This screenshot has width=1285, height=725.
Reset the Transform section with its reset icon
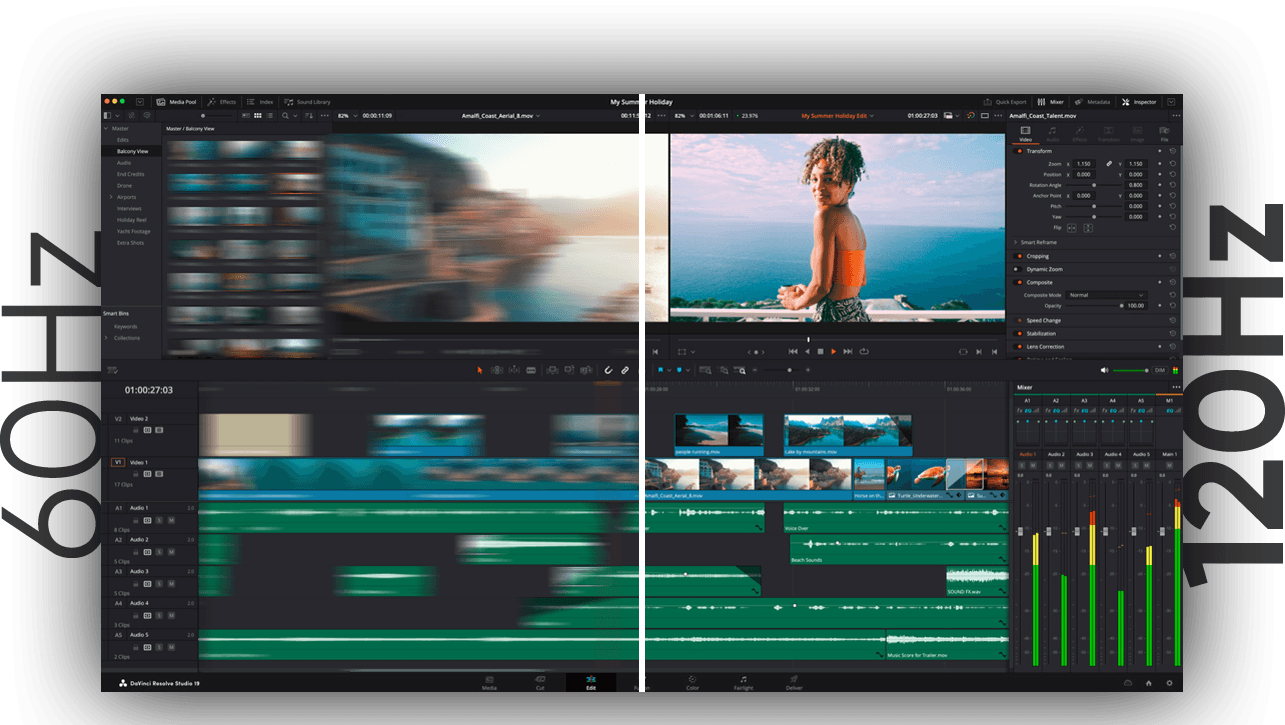point(1172,151)
